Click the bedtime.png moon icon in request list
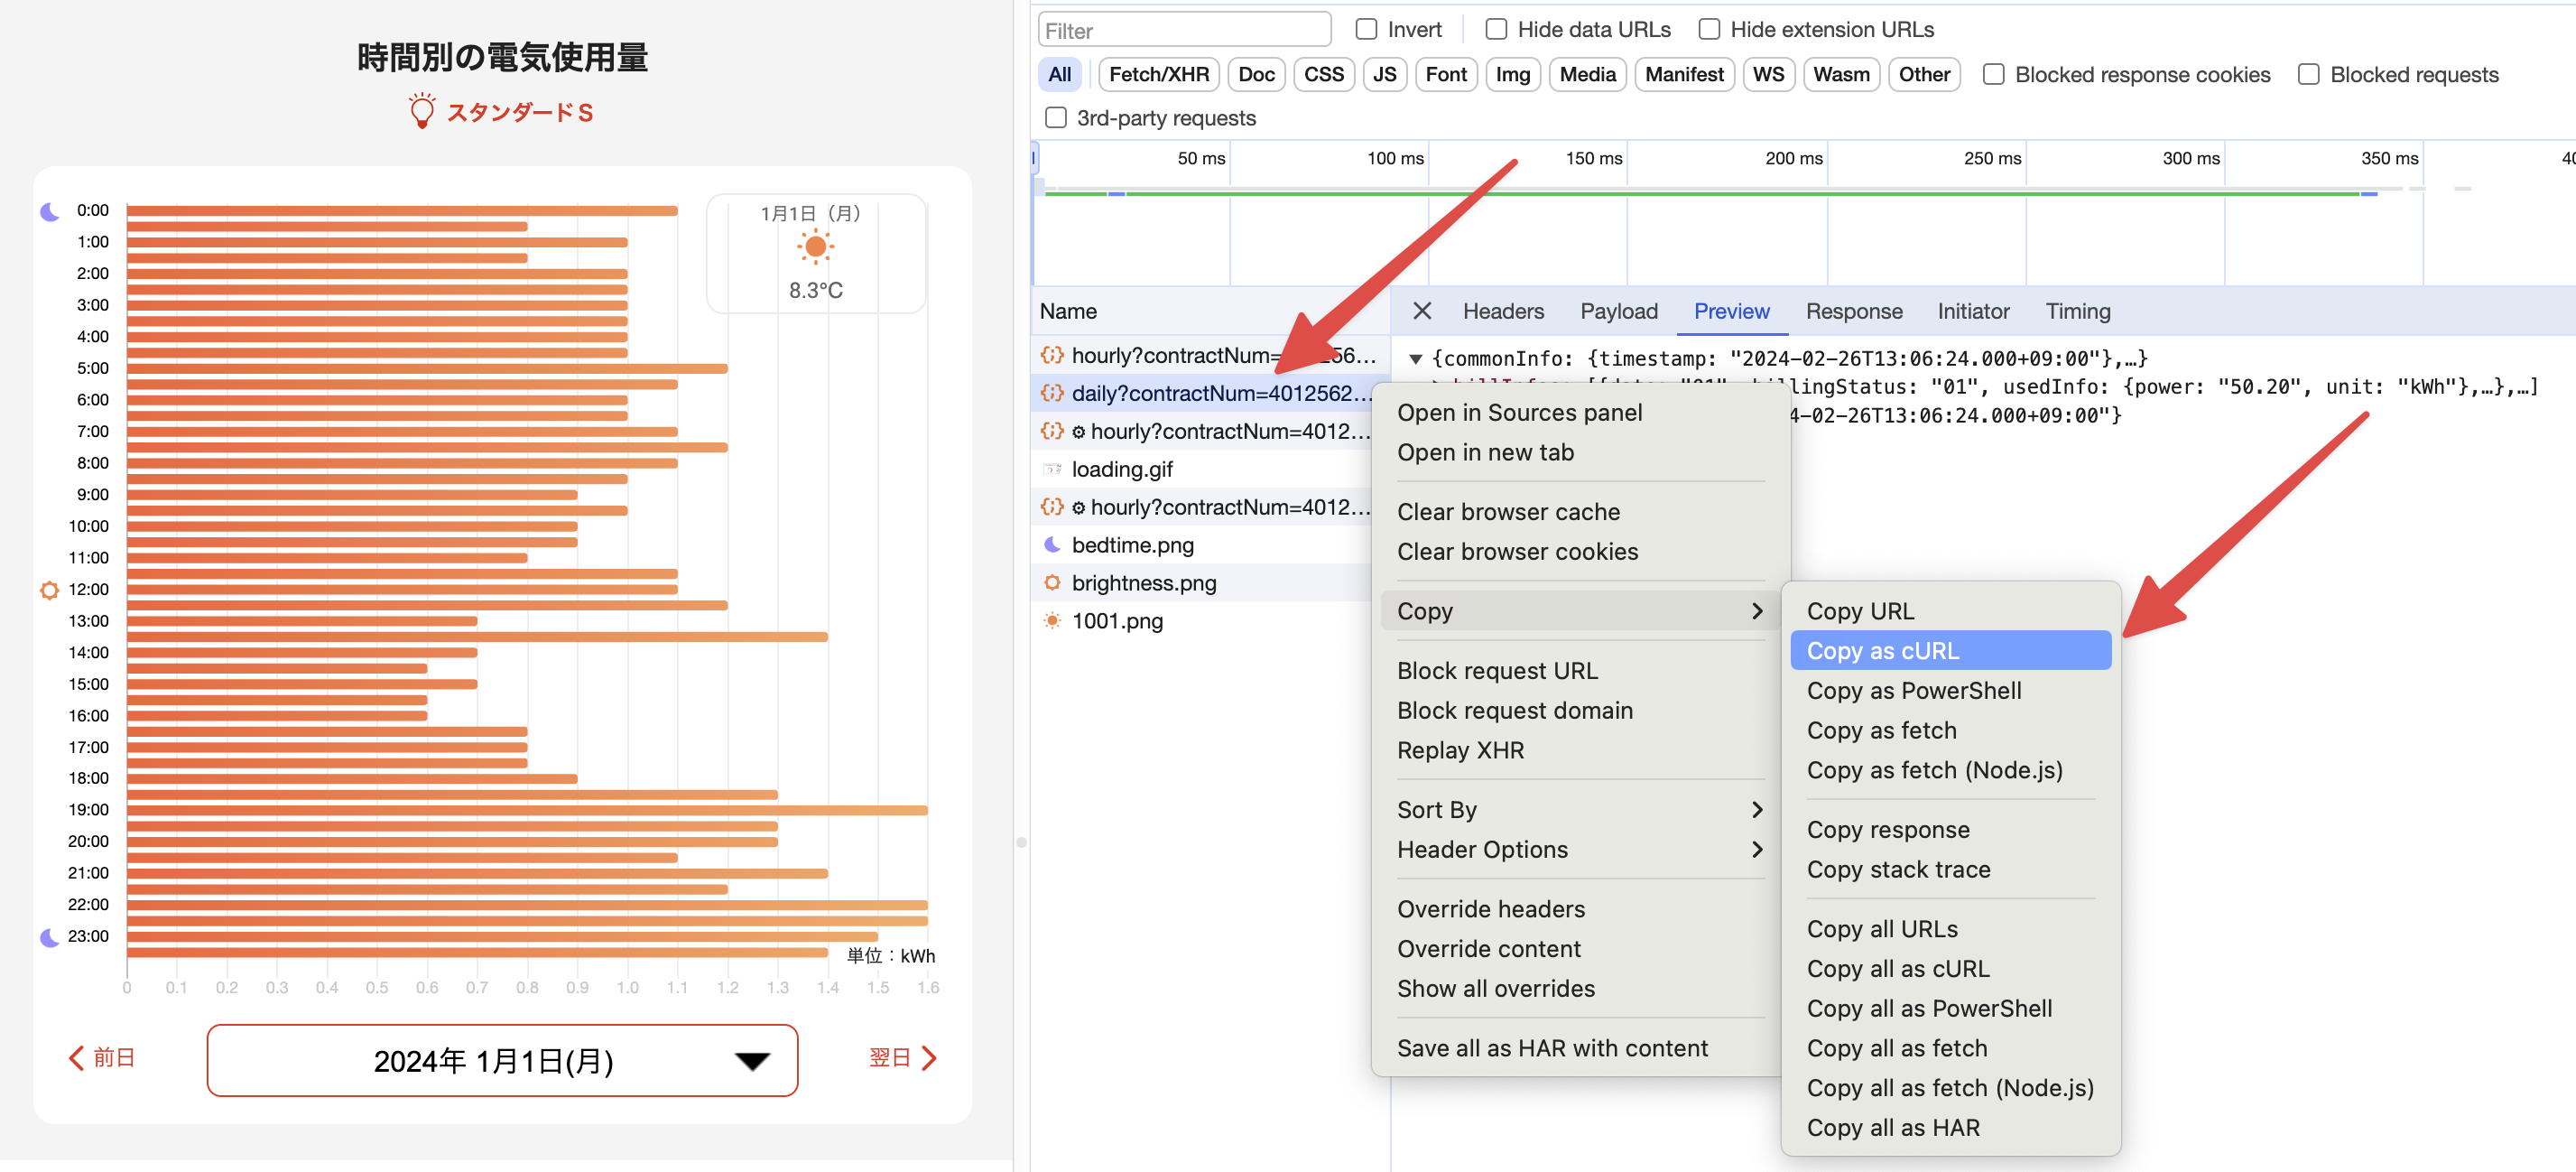 pos(1051,545)
